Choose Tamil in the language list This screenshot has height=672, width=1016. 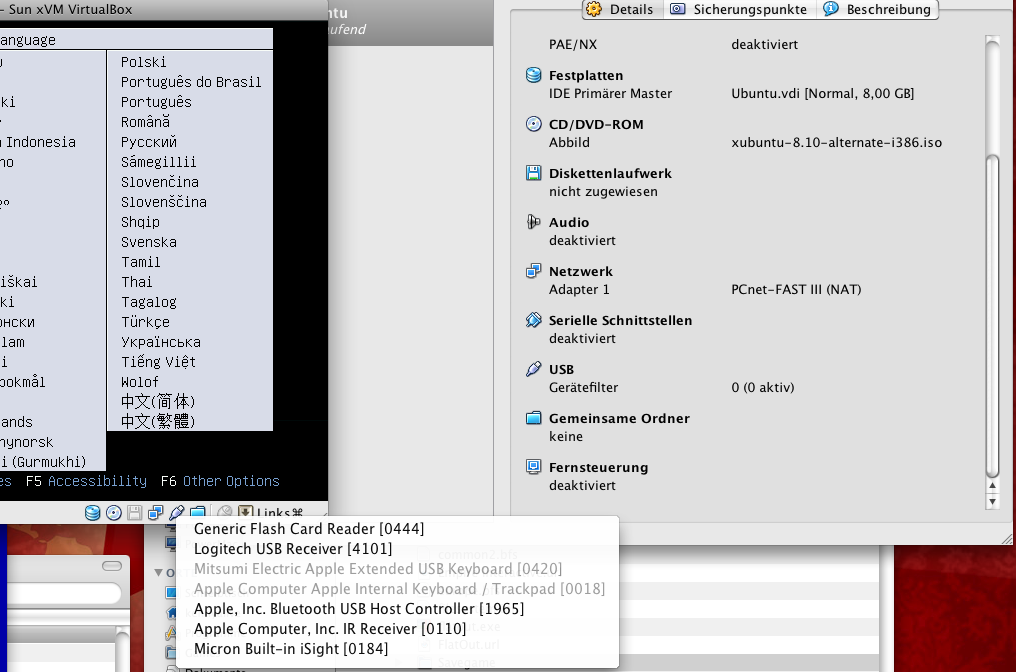tap(141, 262)
